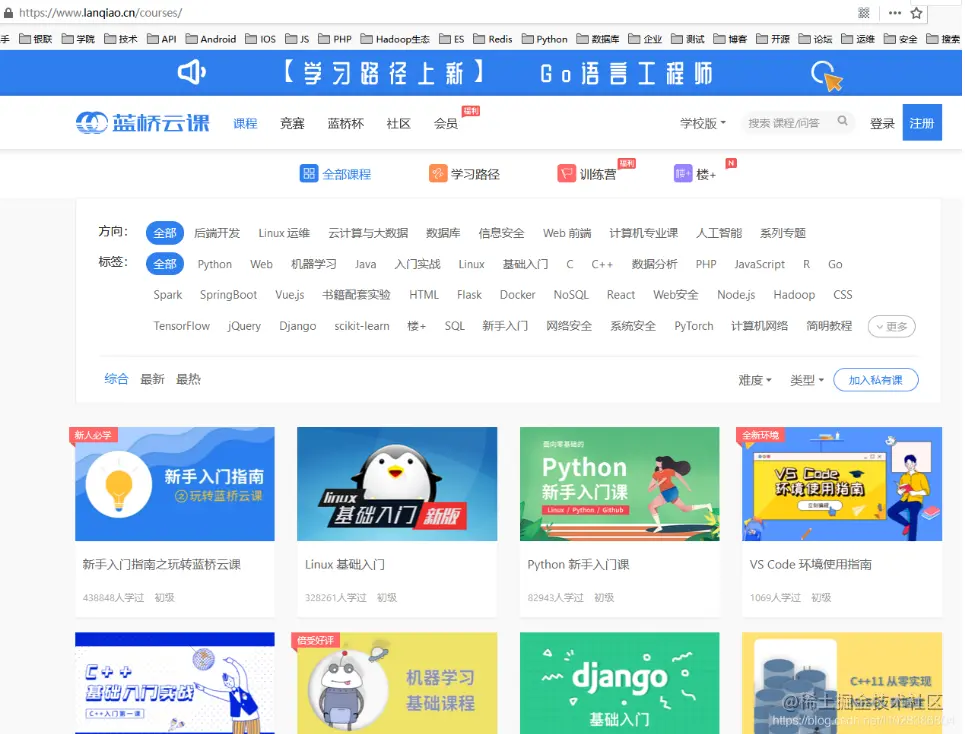Filter by Python tag
Screen dimensions: 965x734
pos(214,264)
